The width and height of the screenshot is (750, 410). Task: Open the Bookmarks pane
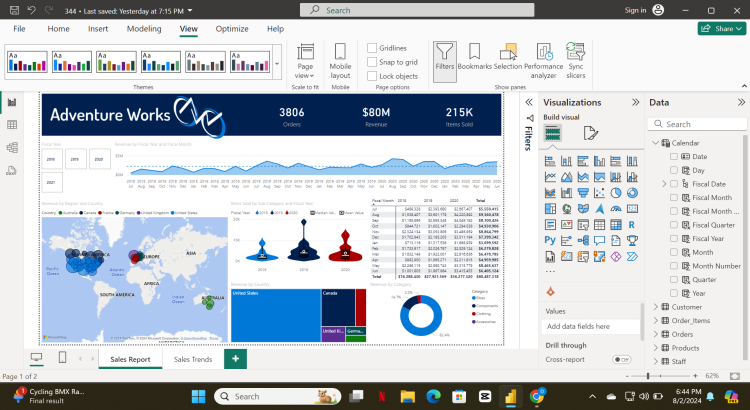[x=474, y=57]
